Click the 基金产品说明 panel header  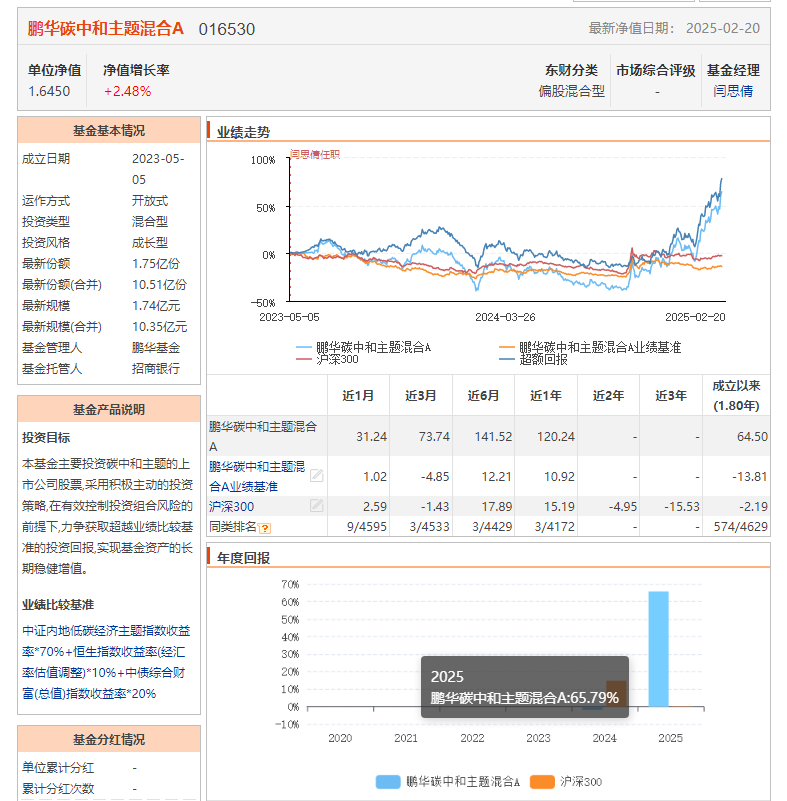(109, 409)
